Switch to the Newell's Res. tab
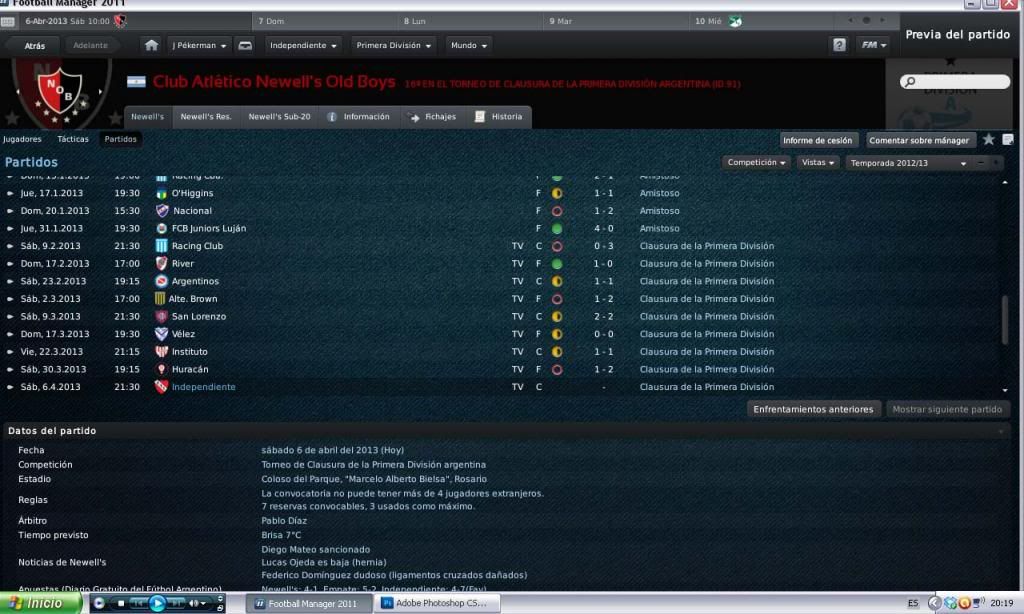Screen dimensions: 1024x614 [206, 117]
